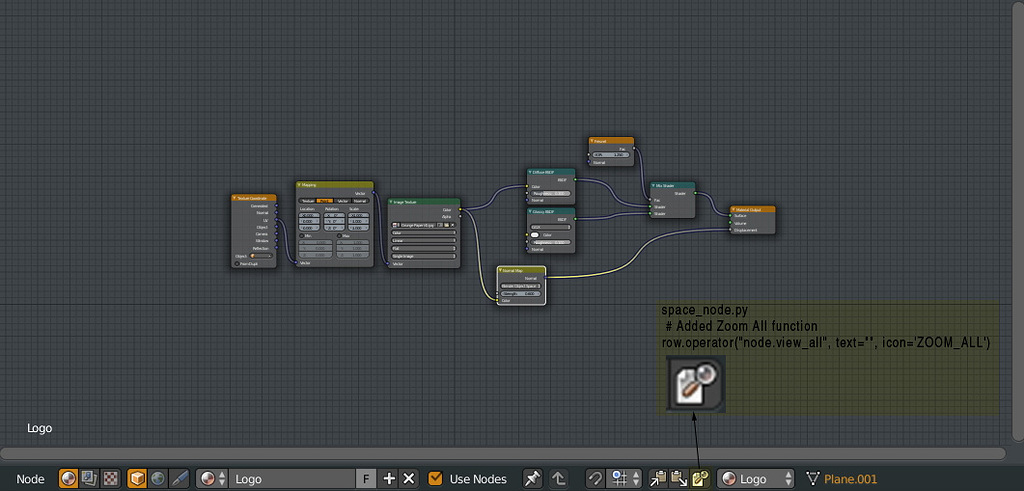
Task: Toggle the fake user F button
Action: 366,479
